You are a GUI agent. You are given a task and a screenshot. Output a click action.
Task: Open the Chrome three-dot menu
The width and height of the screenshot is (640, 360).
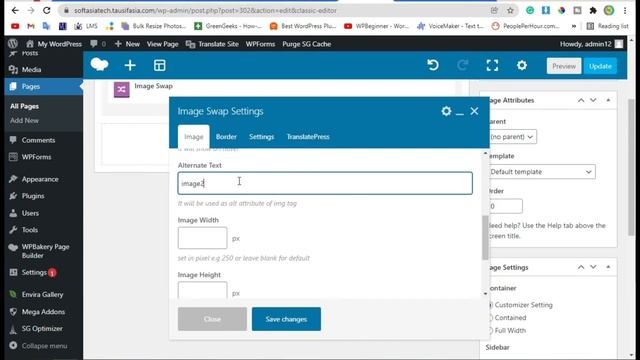coord(625,10)
